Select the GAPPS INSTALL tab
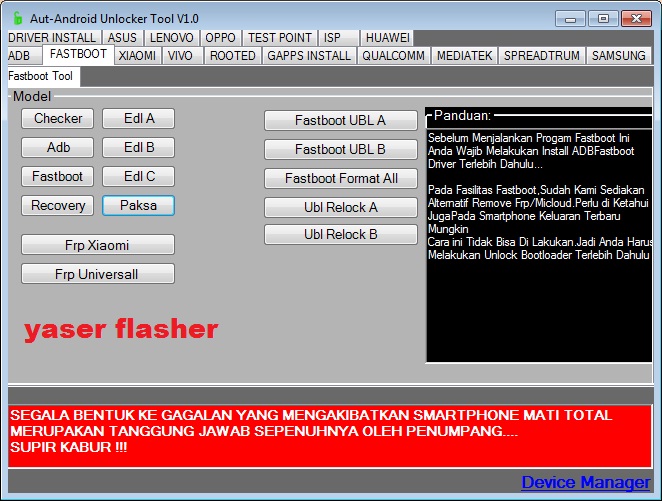The image size is (662, 501). pos(309,55)
